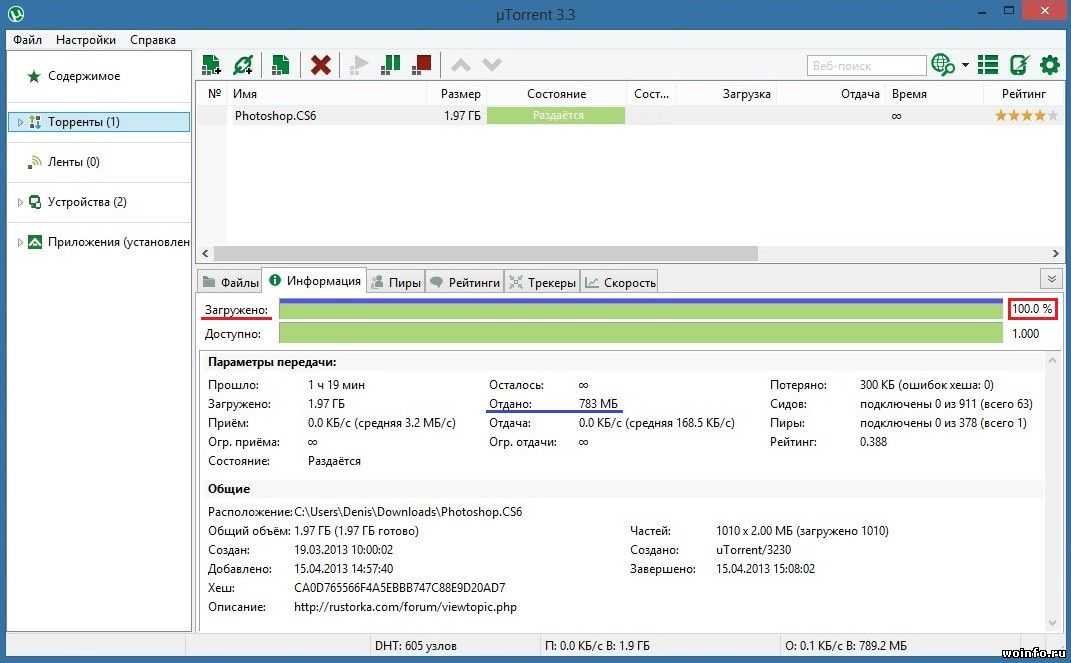This screenshot has width=1071, height=663.
Task: Sort torrents by the Отдача column header
Action: 860,94
